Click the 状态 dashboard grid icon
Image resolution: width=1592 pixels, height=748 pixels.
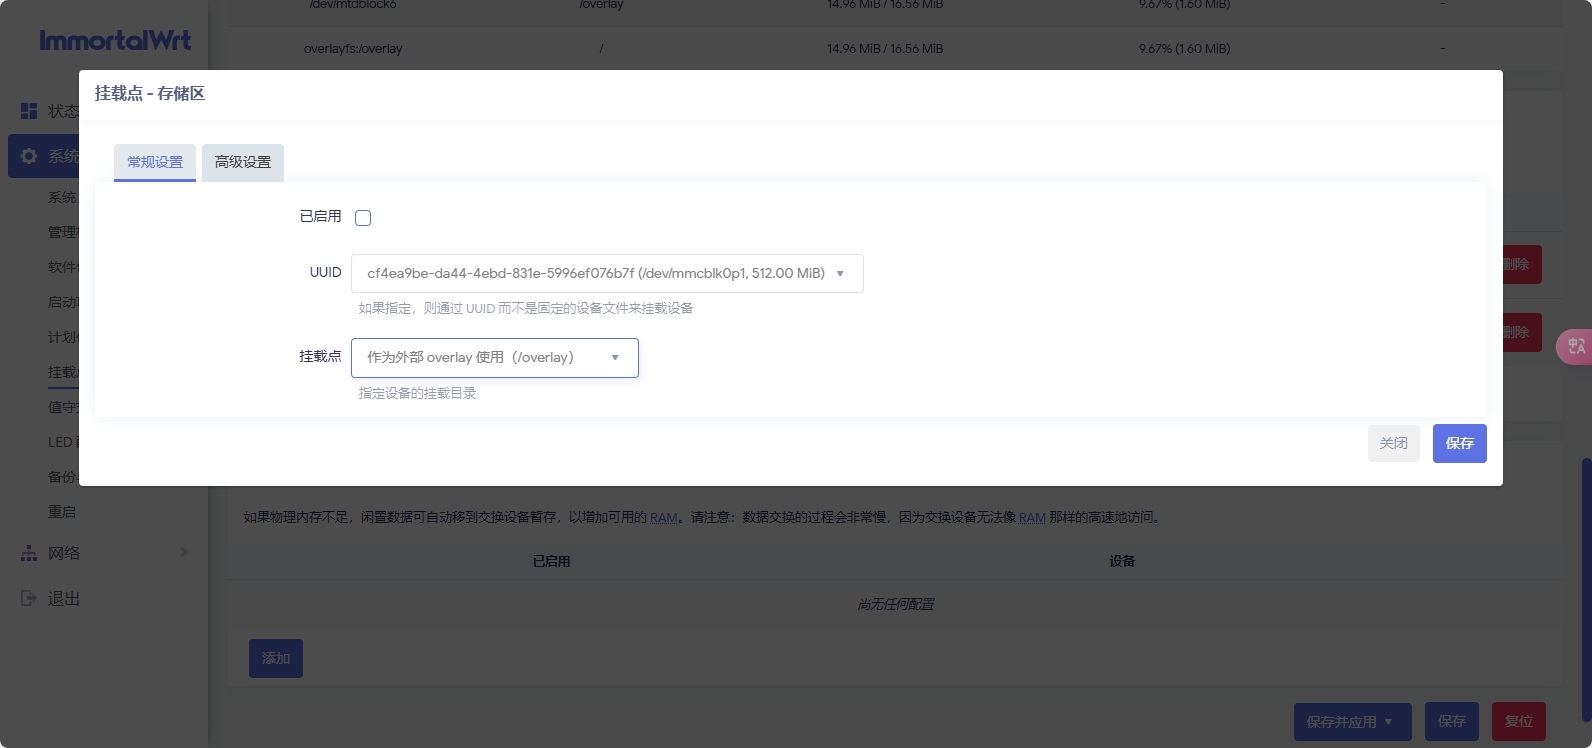tap(29, 111)
